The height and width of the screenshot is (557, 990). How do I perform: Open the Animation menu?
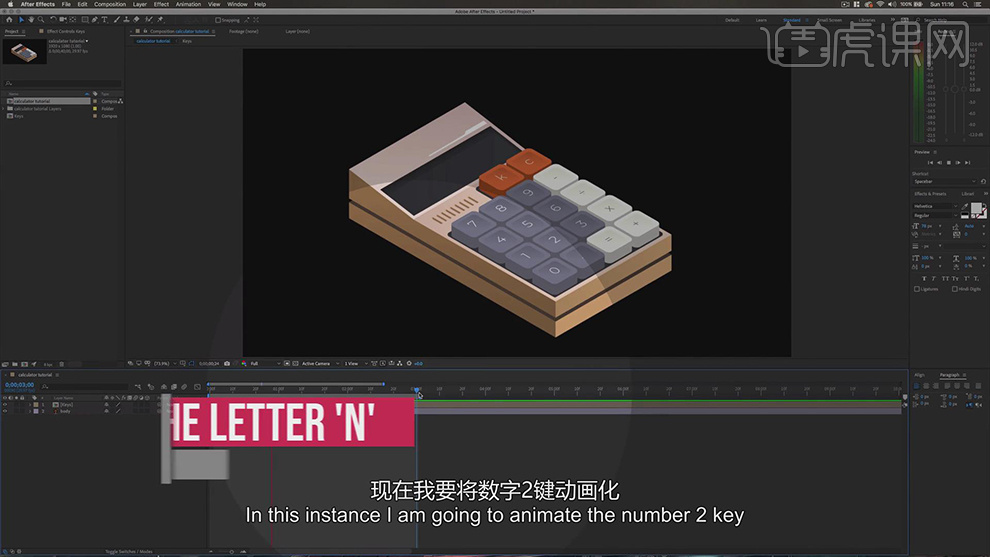[188, 4]
